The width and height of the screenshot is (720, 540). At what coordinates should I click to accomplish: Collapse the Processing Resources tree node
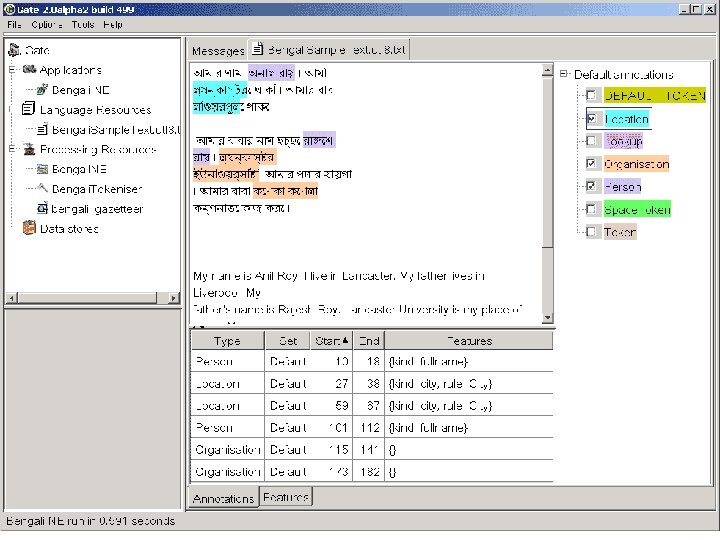tap(12, 149)
